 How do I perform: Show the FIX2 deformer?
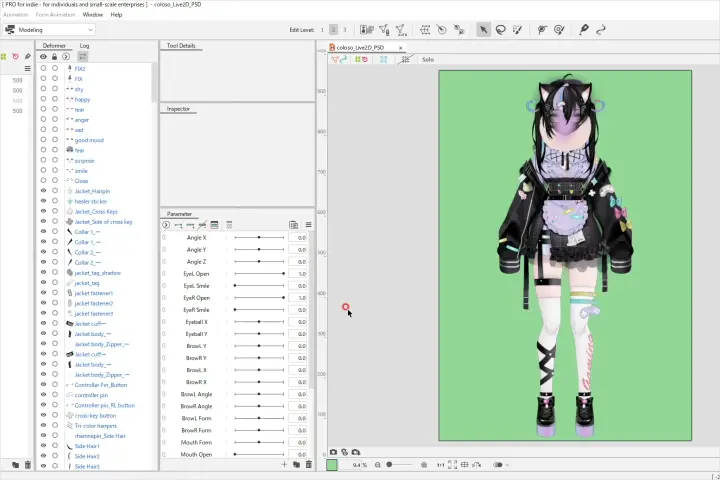(x=43, y=68)
